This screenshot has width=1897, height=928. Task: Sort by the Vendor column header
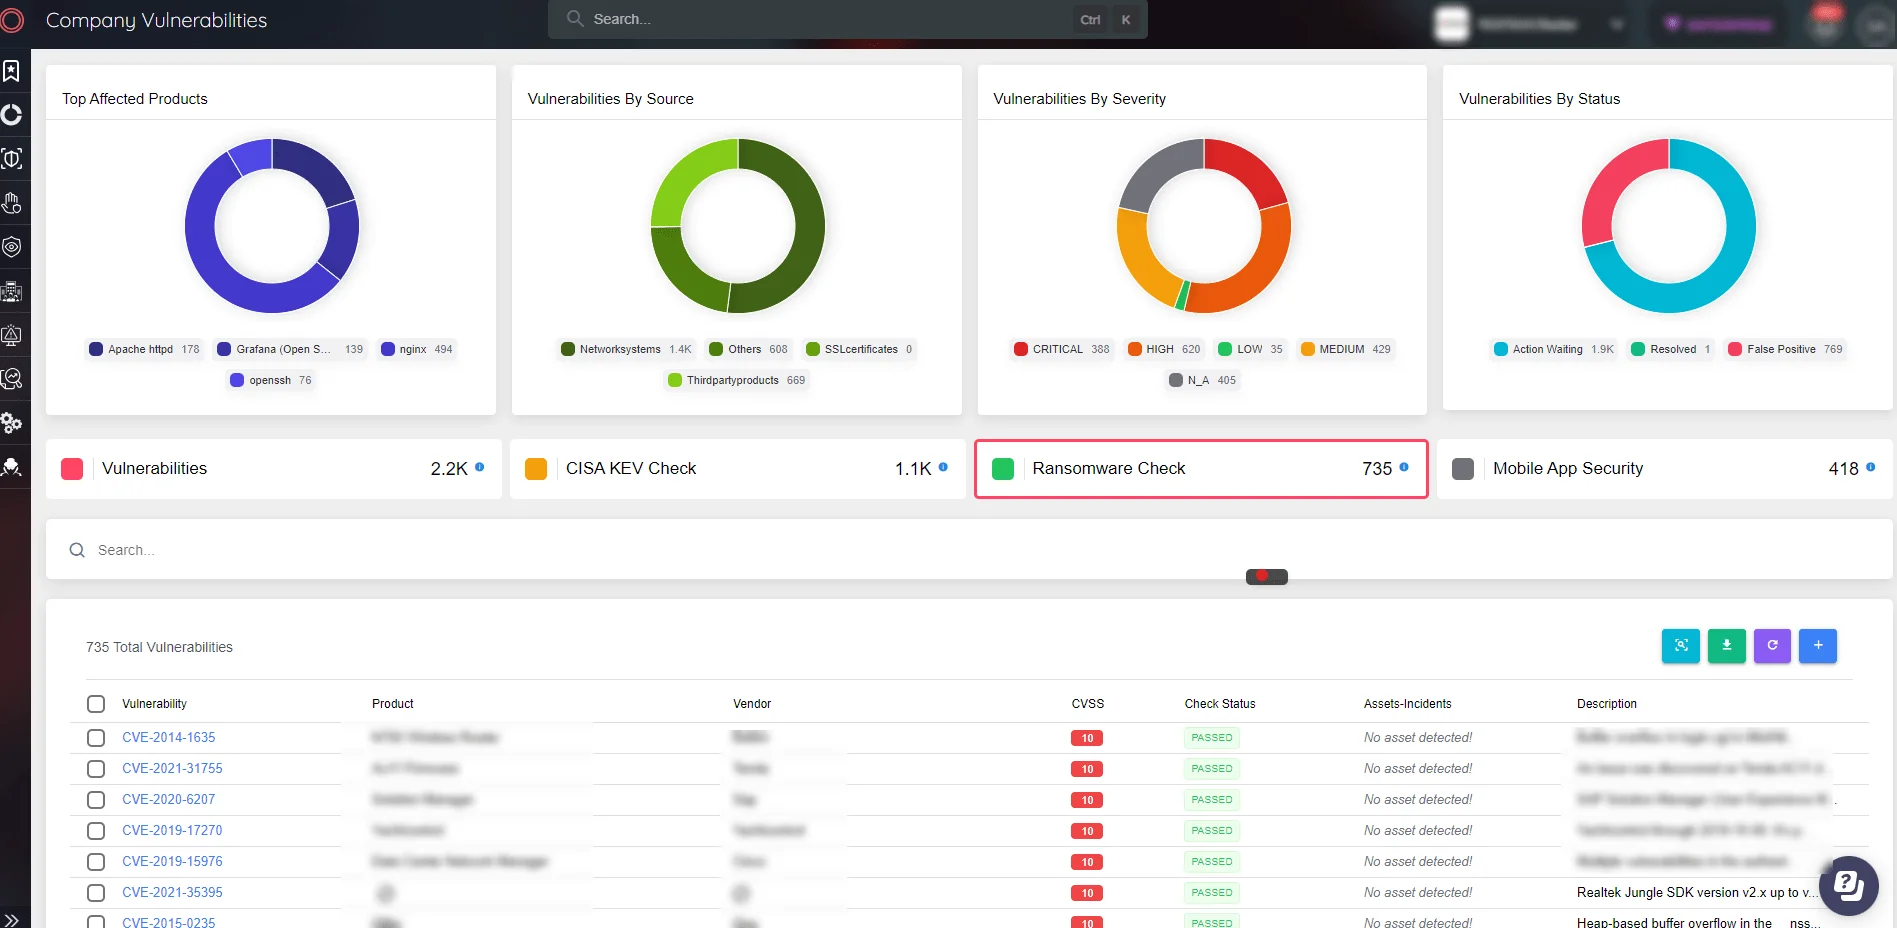pos(752,704)
